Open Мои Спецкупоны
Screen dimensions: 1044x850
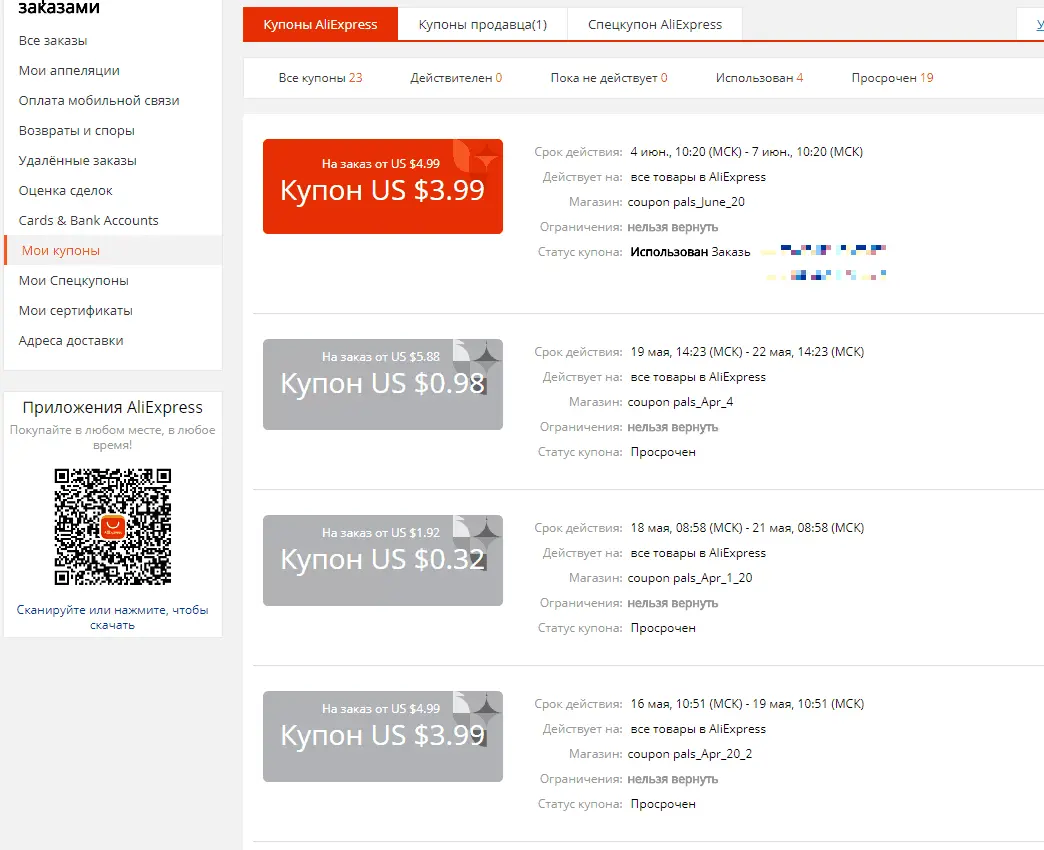click(73, 280)
